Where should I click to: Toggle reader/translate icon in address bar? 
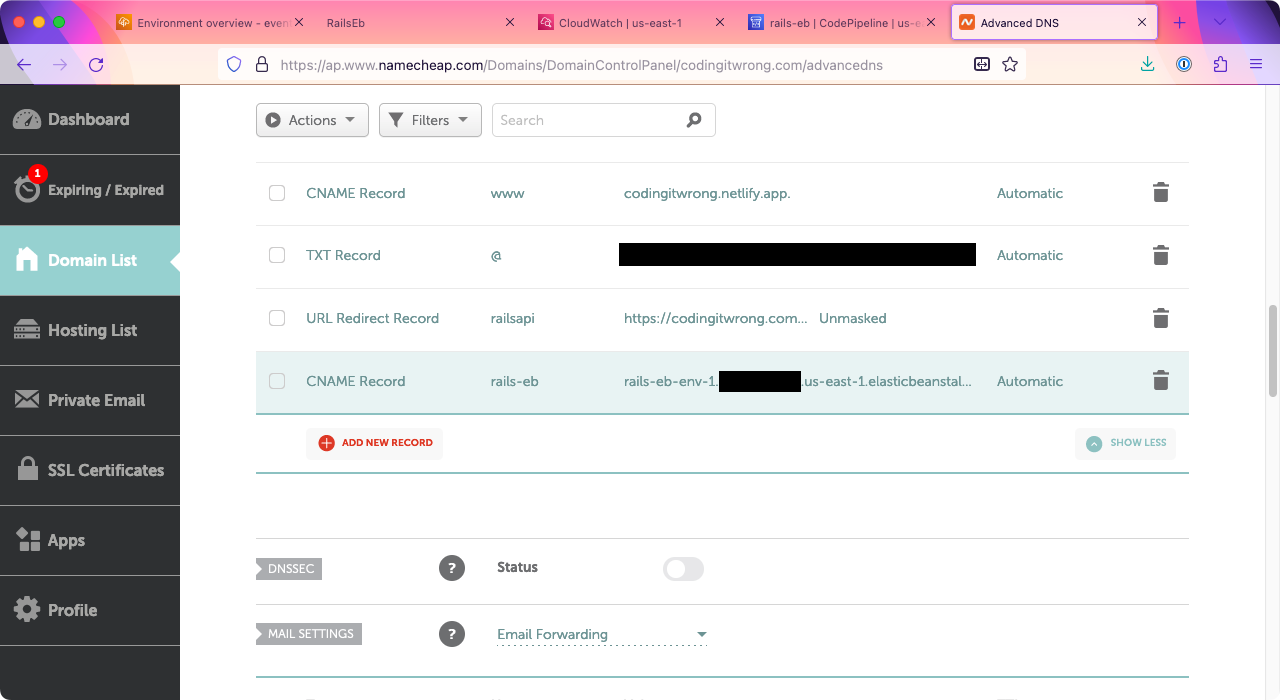coord(982,64)
